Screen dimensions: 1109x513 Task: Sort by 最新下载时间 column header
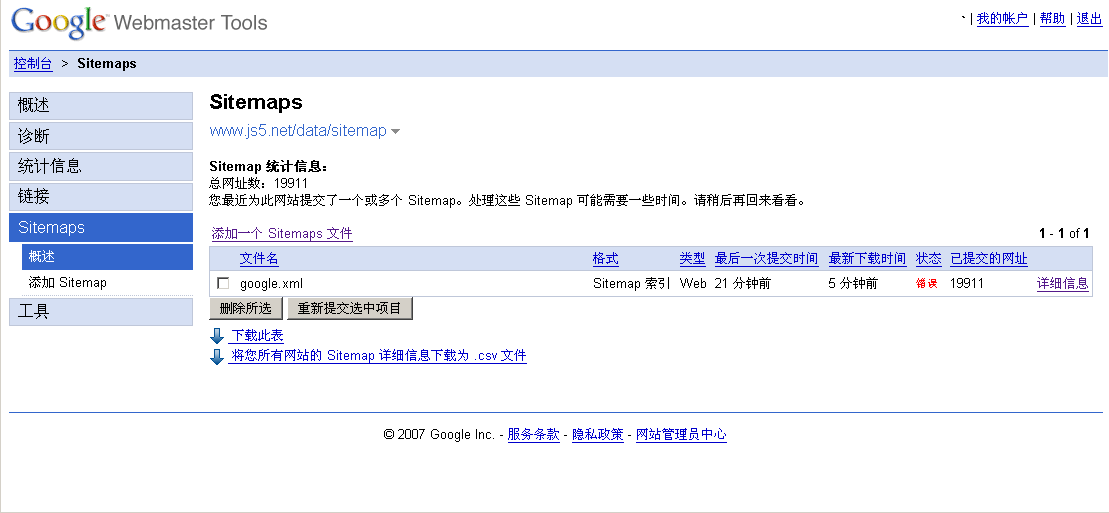pos(867,259)
